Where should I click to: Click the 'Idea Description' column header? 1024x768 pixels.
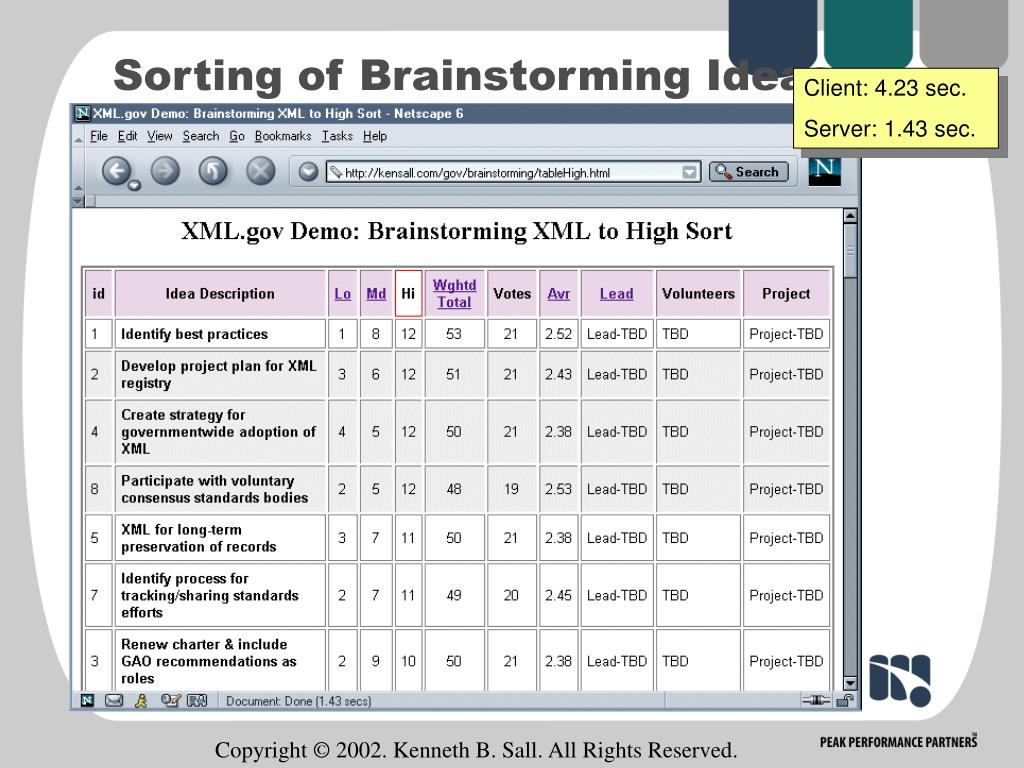[x=220, y=293]
